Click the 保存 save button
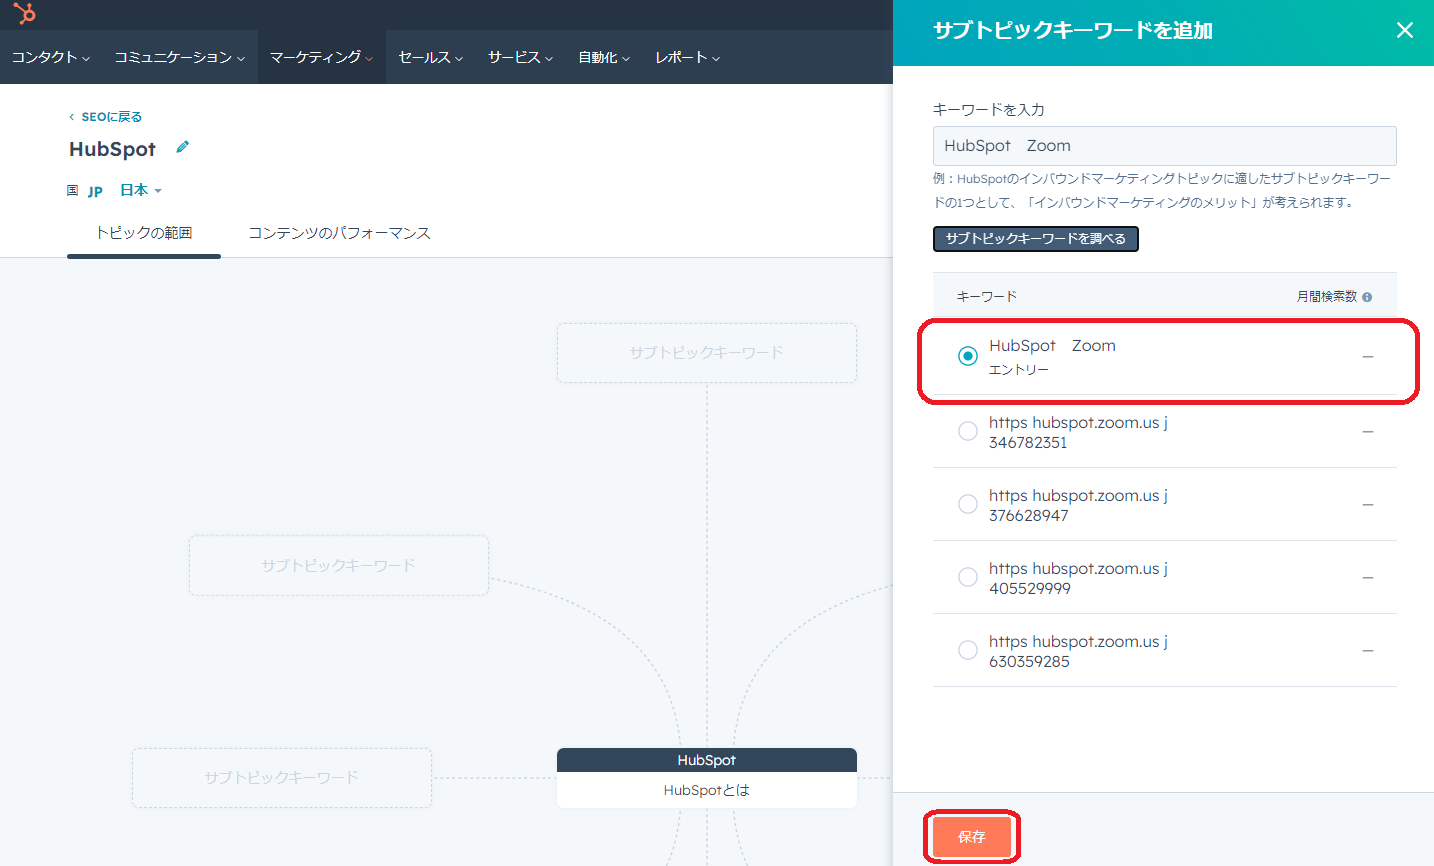 pyautogui.click(x=971, y=837)
